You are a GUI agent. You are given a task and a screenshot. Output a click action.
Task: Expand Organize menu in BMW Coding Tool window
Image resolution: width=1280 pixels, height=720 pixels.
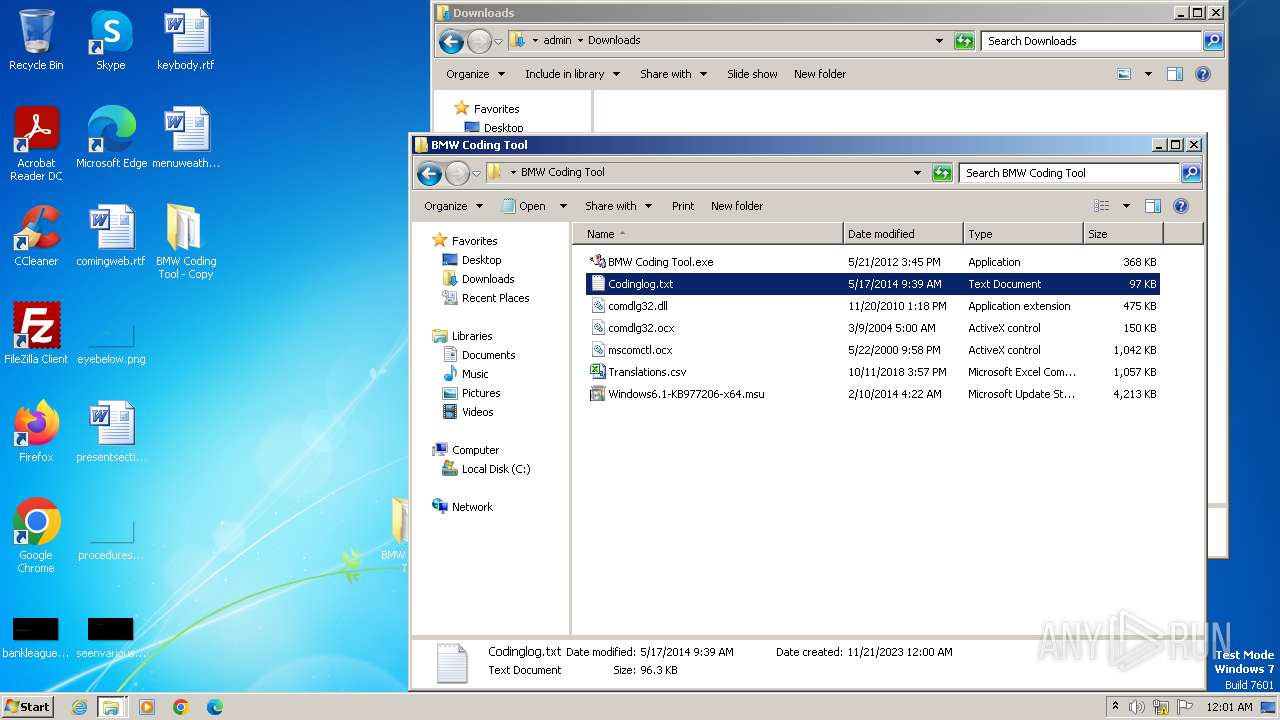(453, 206)
